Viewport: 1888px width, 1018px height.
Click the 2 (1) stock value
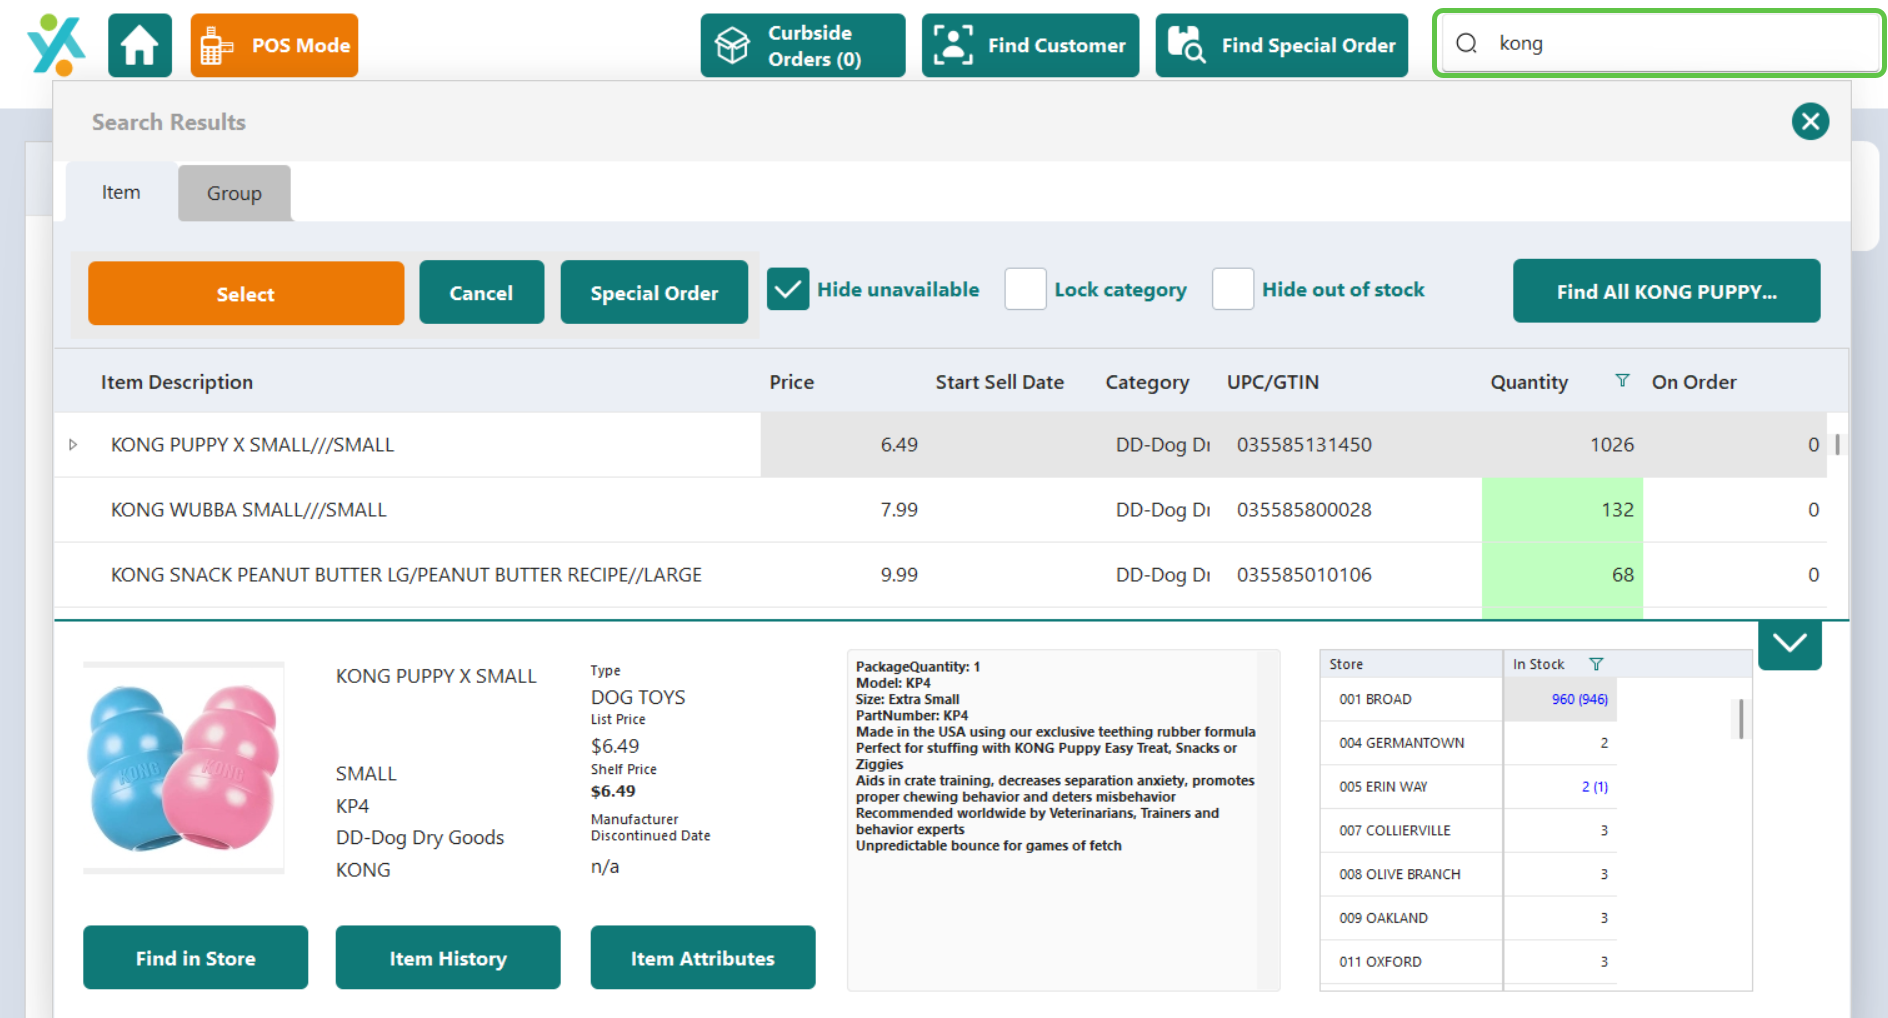pyautogui.click(x=1595, y=787)
